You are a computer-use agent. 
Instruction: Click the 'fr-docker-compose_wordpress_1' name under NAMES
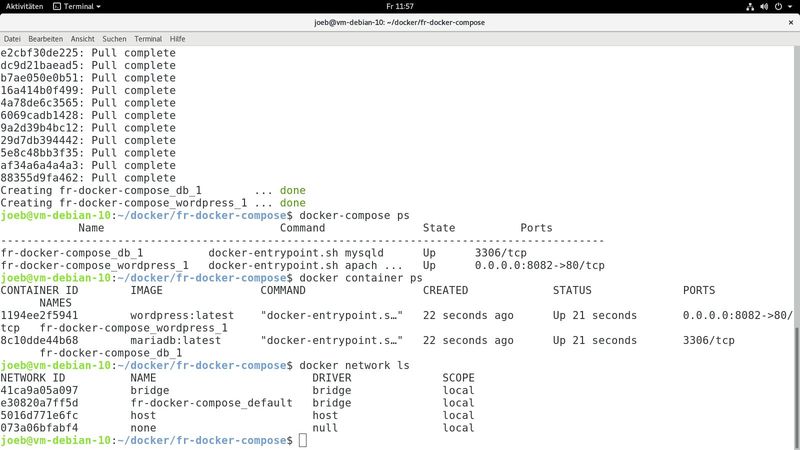click(x=134, y=328)
